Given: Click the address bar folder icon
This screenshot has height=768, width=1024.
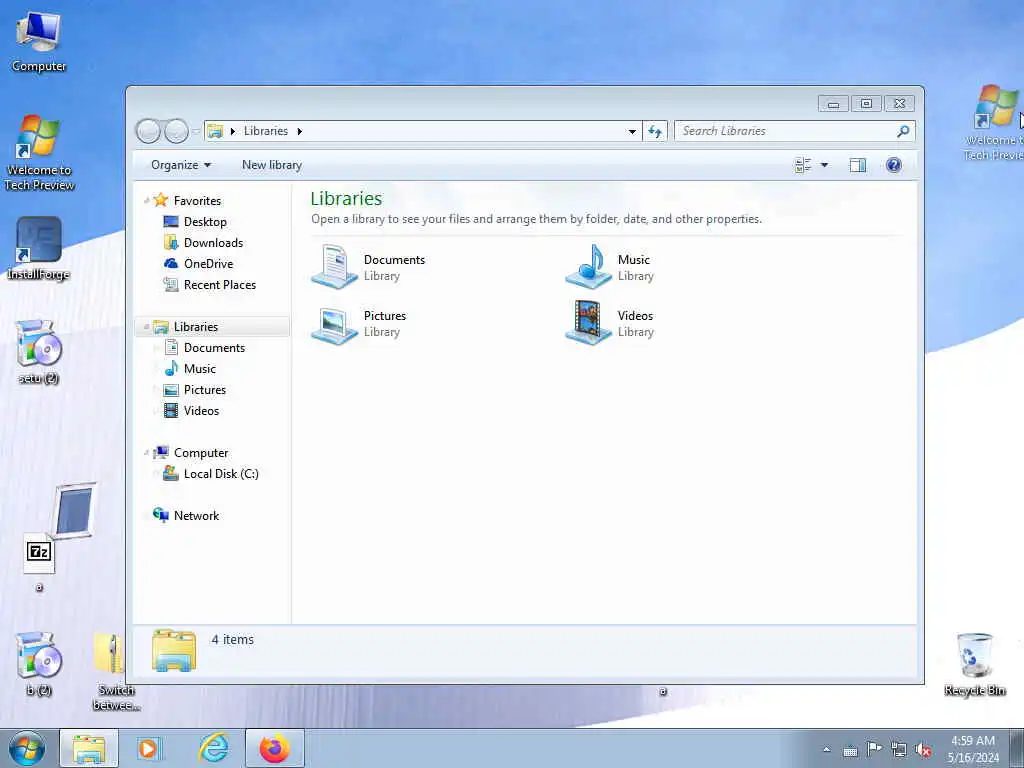Looking at the screenshot, I should point(215,131).
